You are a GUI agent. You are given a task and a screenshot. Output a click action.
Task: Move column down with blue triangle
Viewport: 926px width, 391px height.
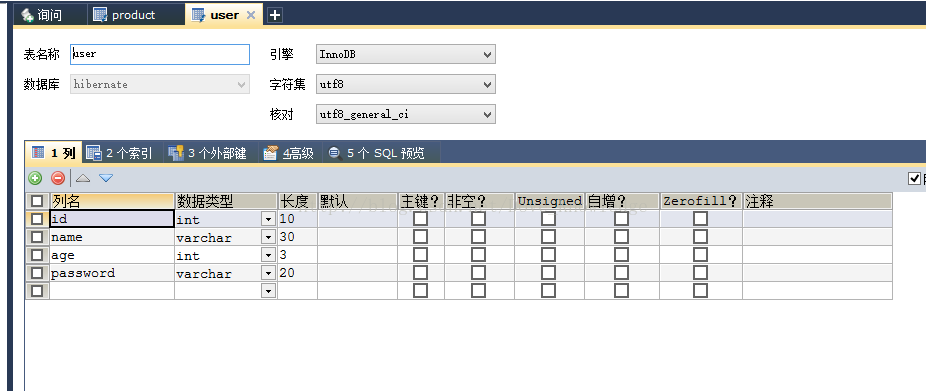click(x=106, y=178)
